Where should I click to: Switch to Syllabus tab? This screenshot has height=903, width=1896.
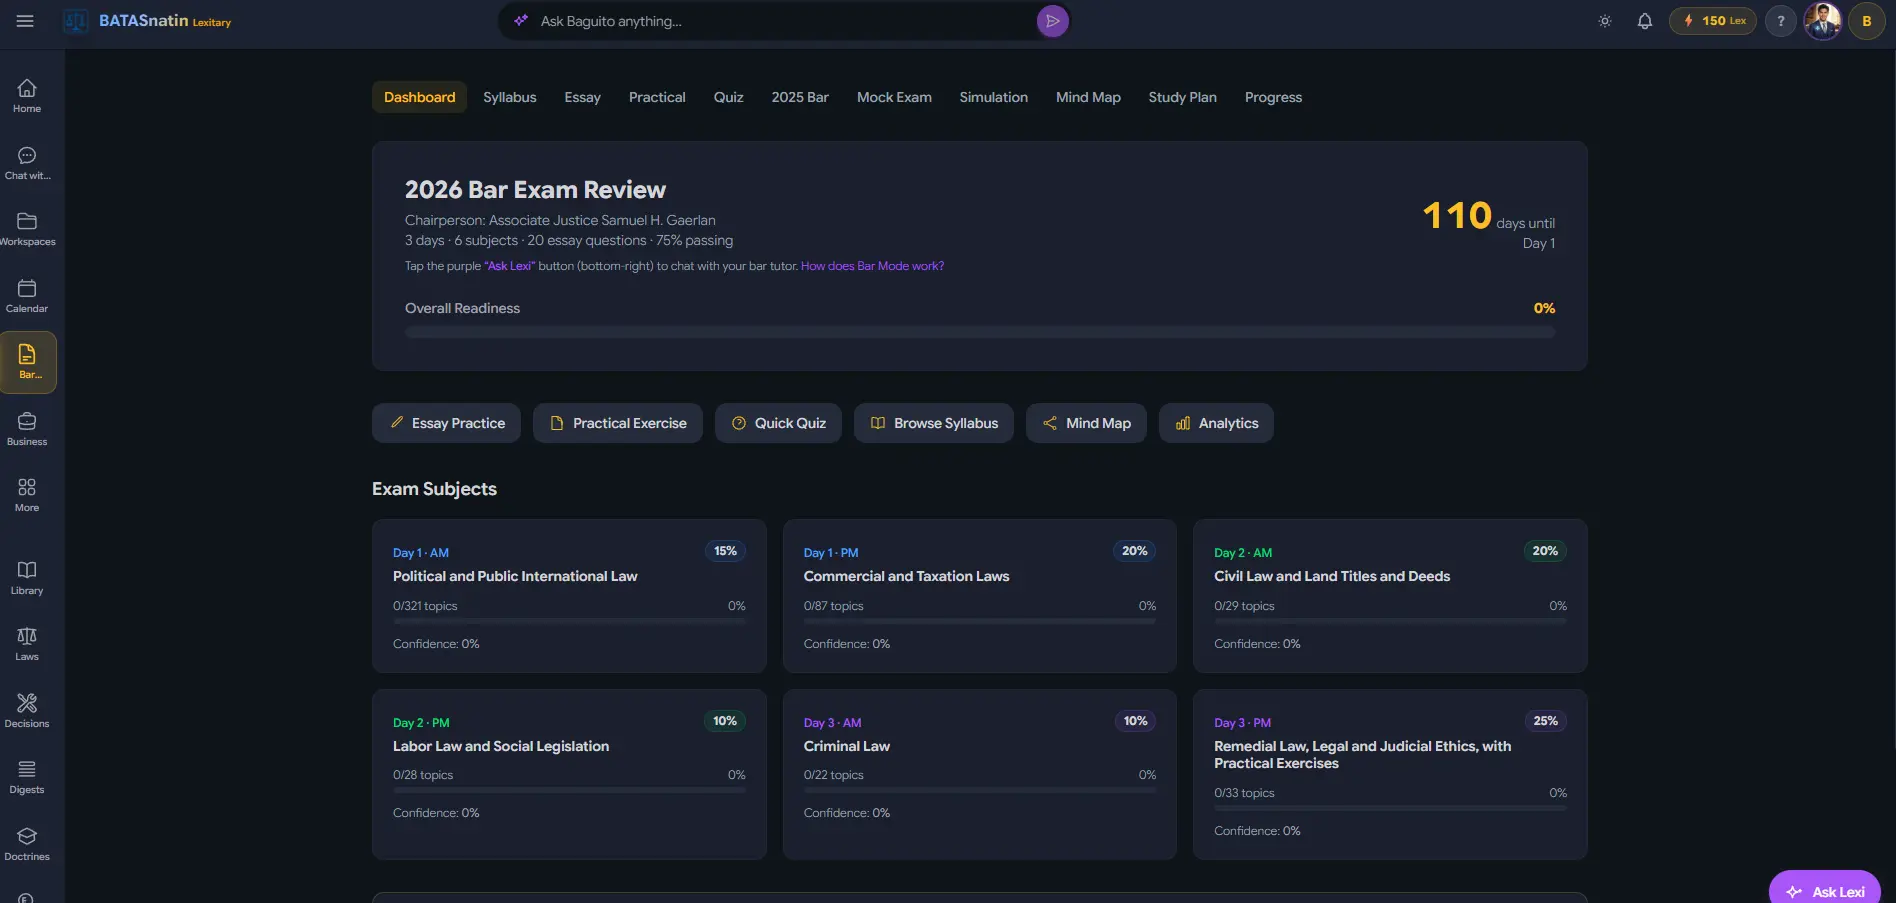[510, 97]
